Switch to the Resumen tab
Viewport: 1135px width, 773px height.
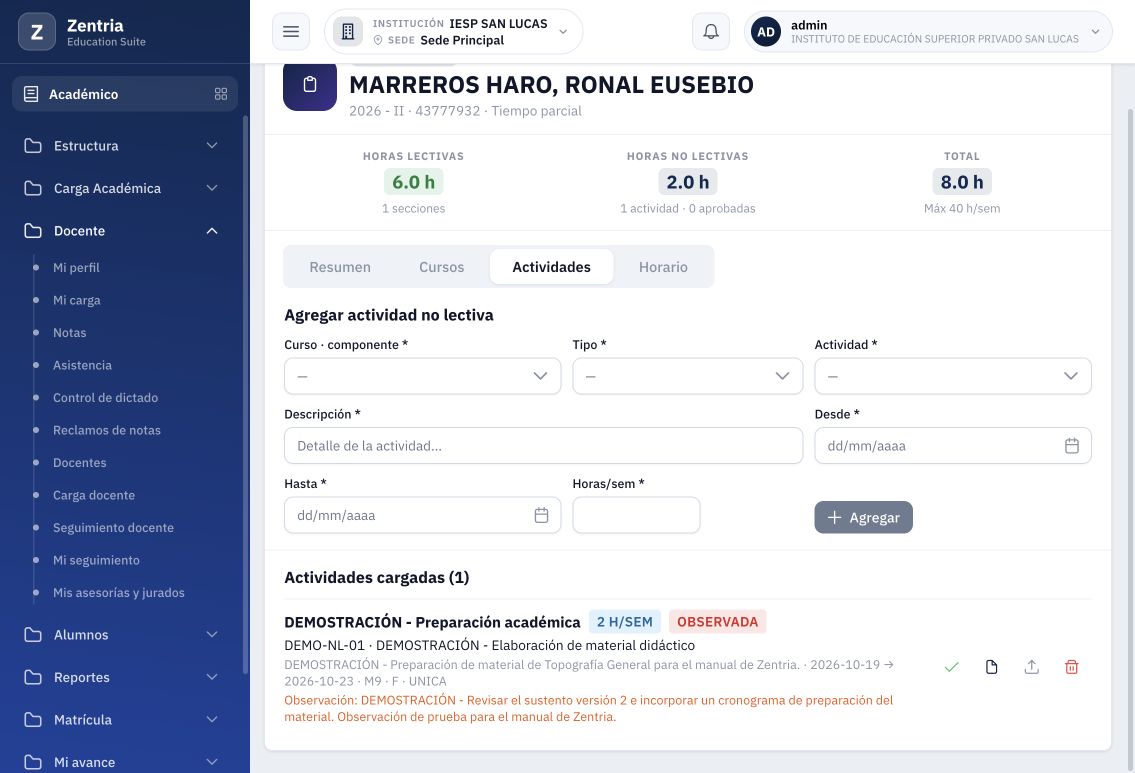[x=340, y=267]
